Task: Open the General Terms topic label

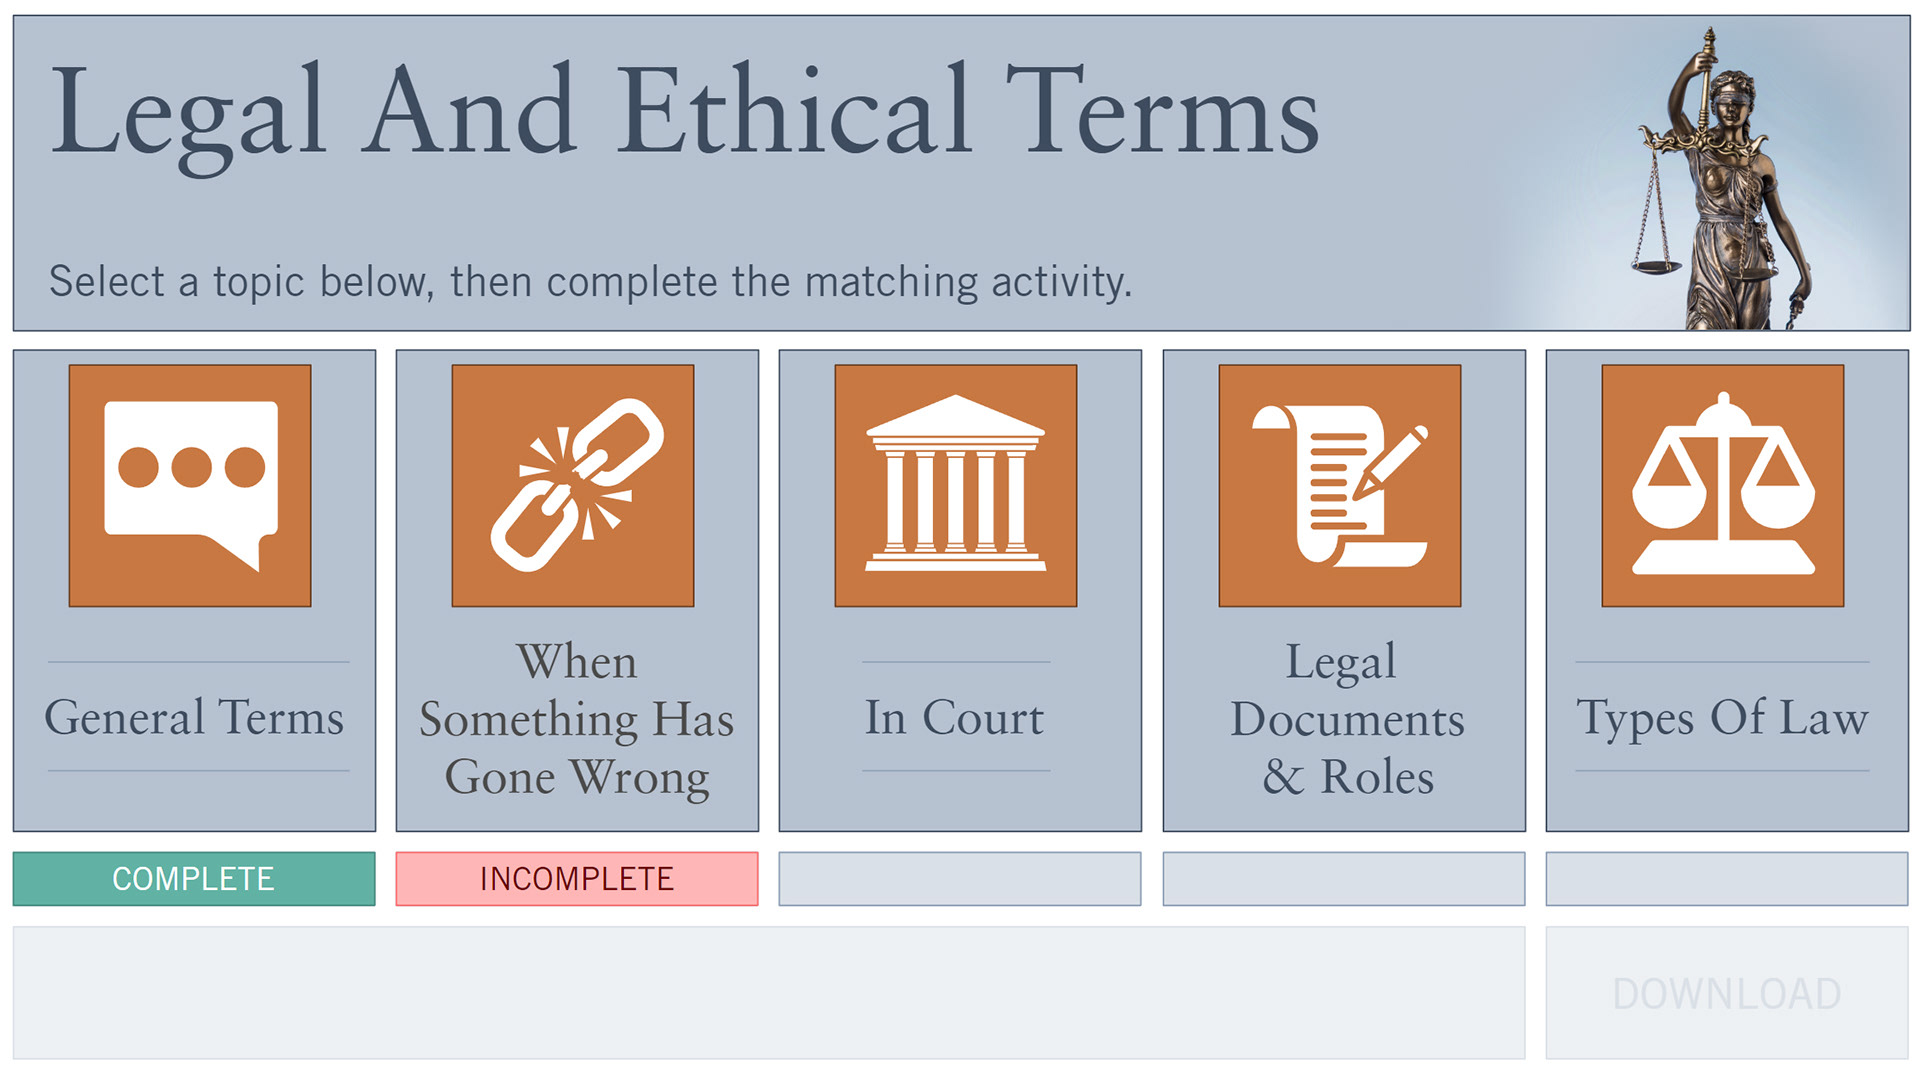Action: point(194,717)
